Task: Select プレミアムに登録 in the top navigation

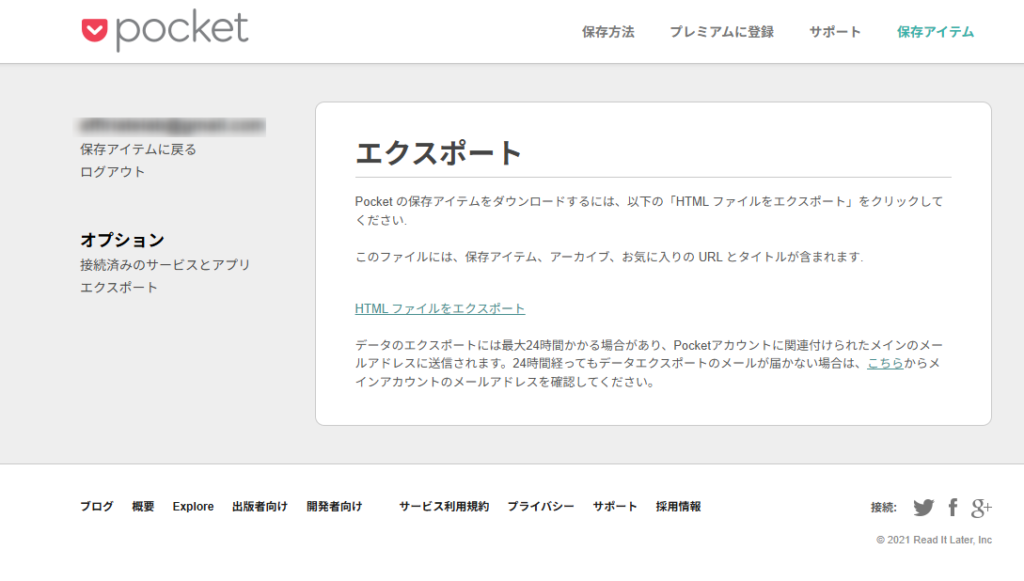Action: 722,32
